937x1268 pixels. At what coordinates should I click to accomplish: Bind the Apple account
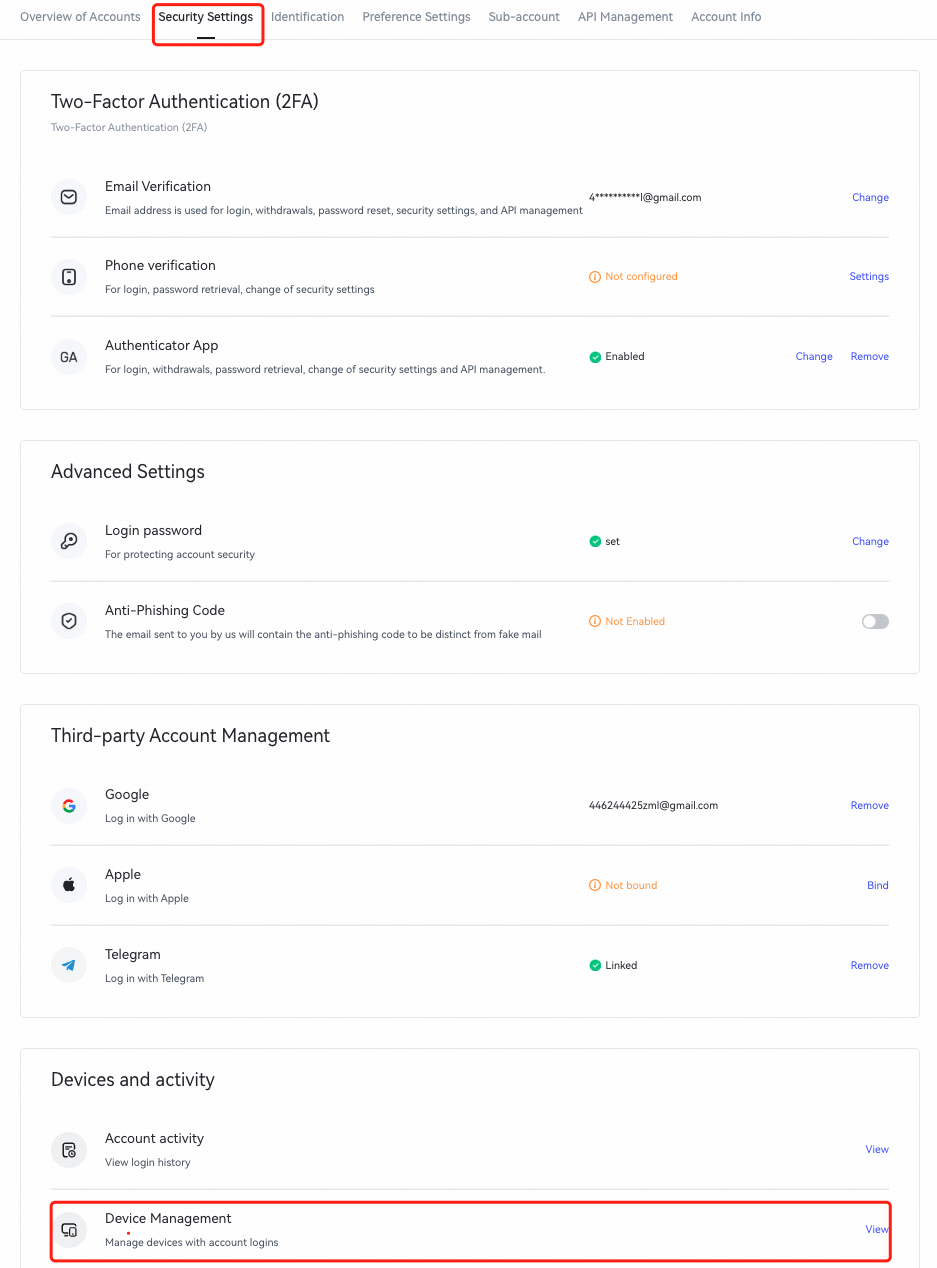tap(877, 885)
